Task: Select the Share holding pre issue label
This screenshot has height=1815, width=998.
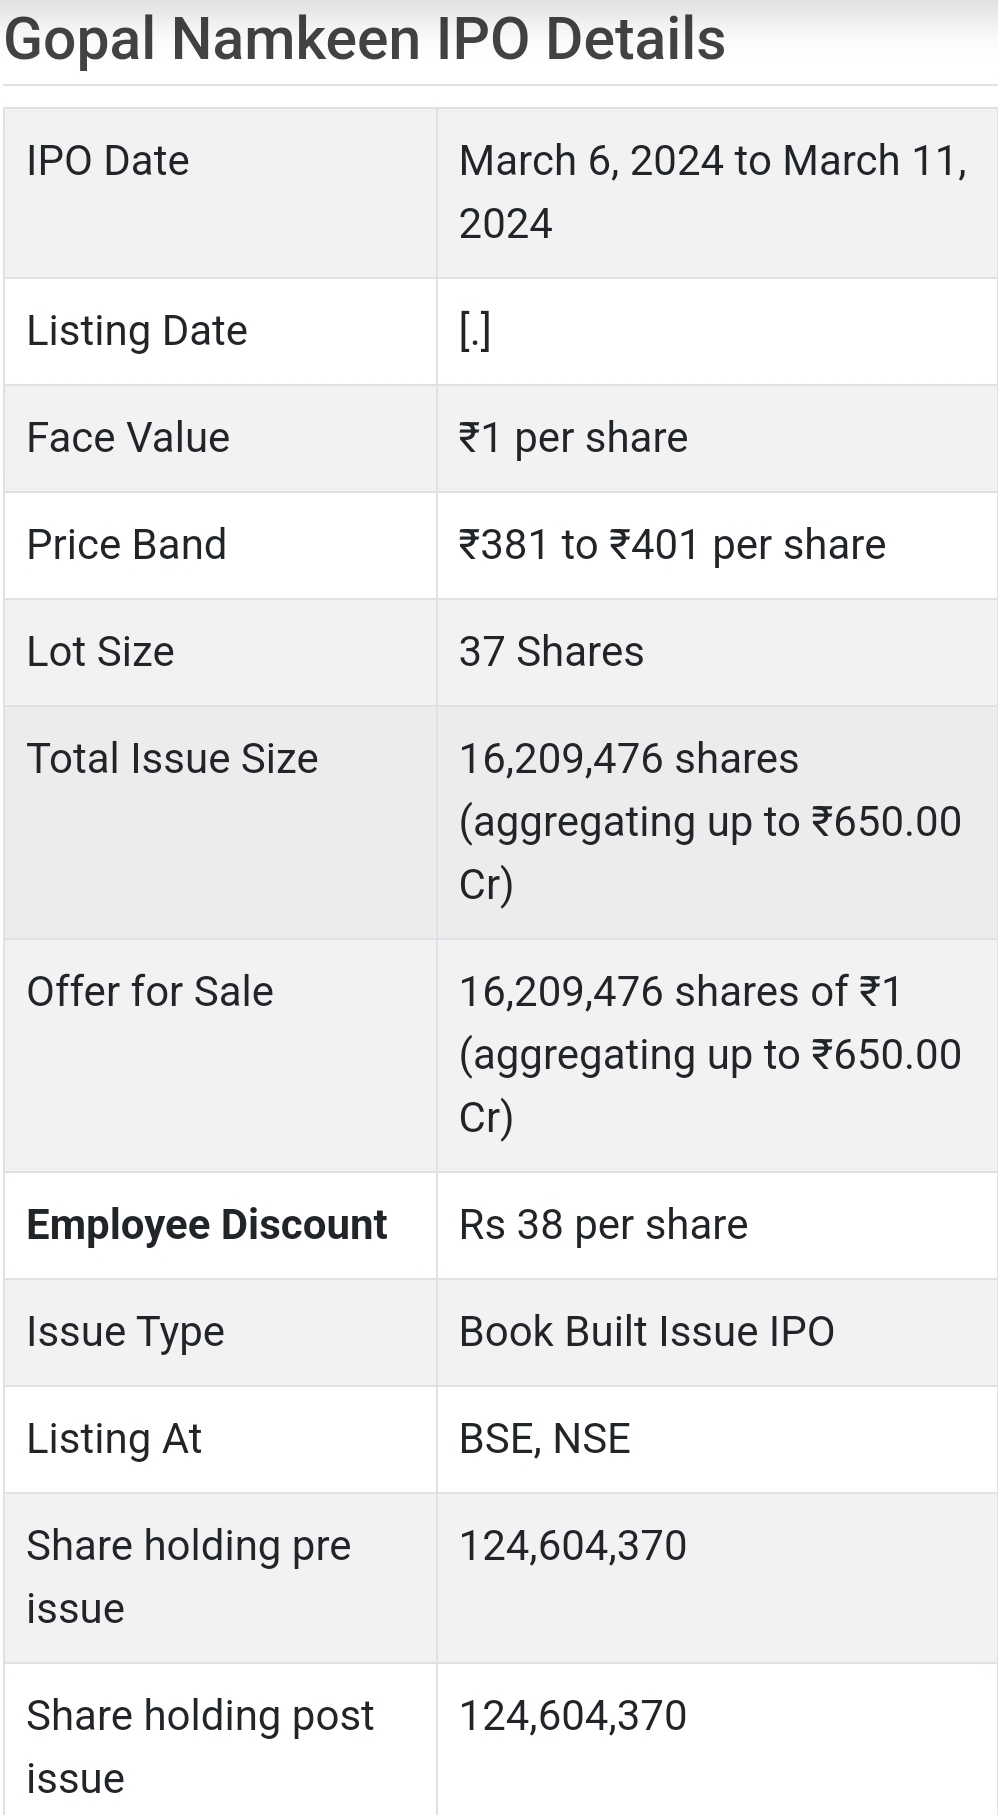Action: 188,1577
